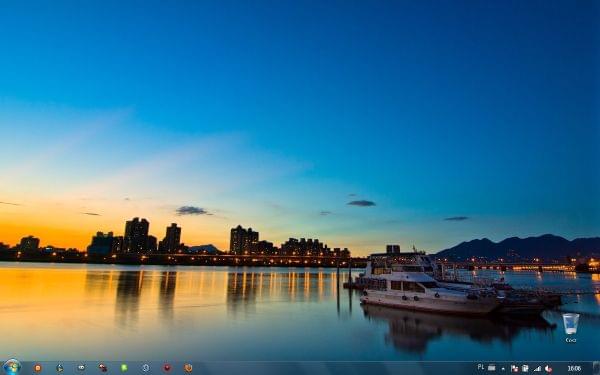Launch the Firefox taskbar icon

[x=188, y=368]
